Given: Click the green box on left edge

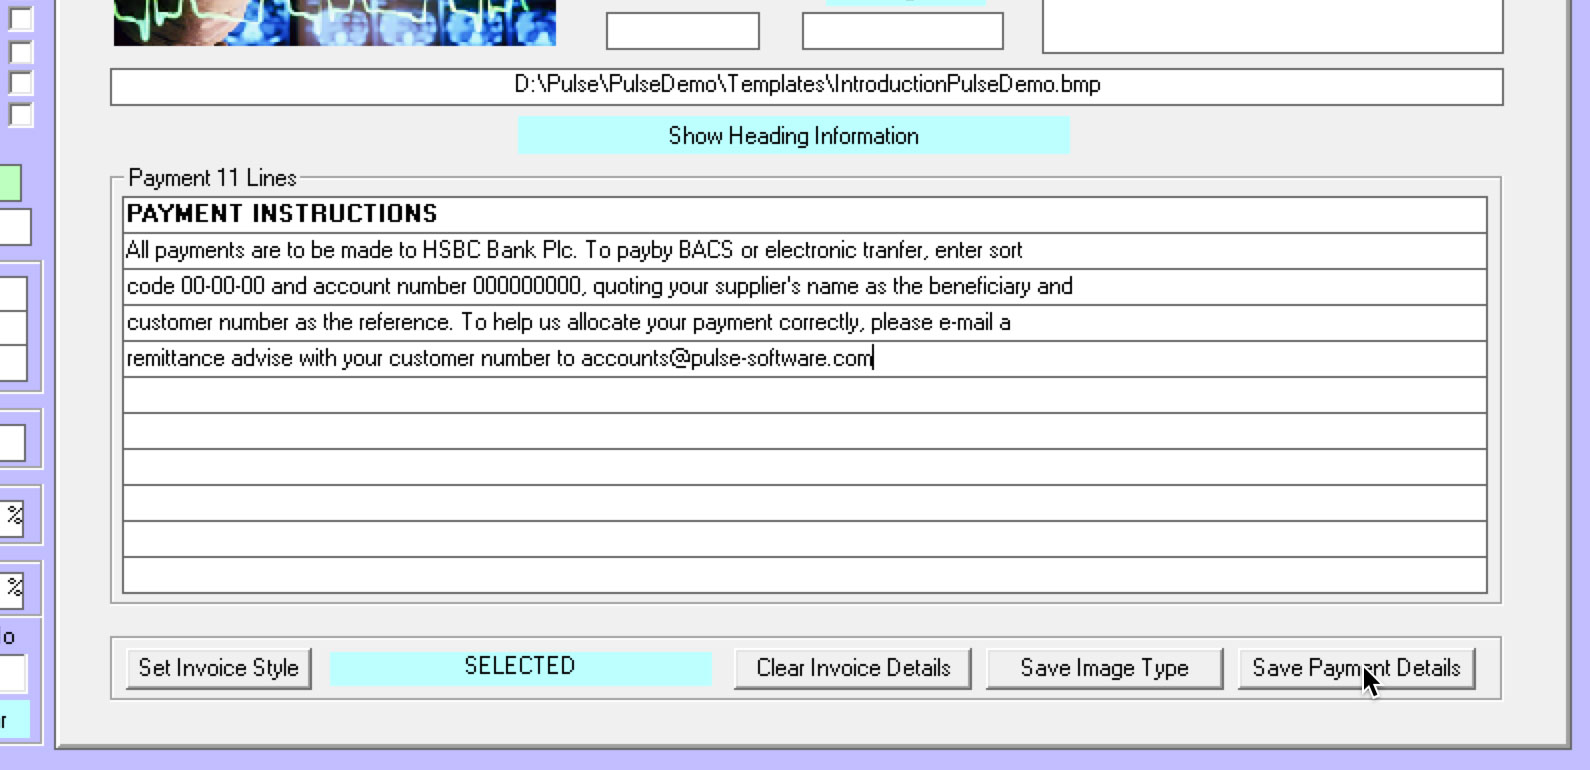Looking at the screenshot, I should click(10, 183).
